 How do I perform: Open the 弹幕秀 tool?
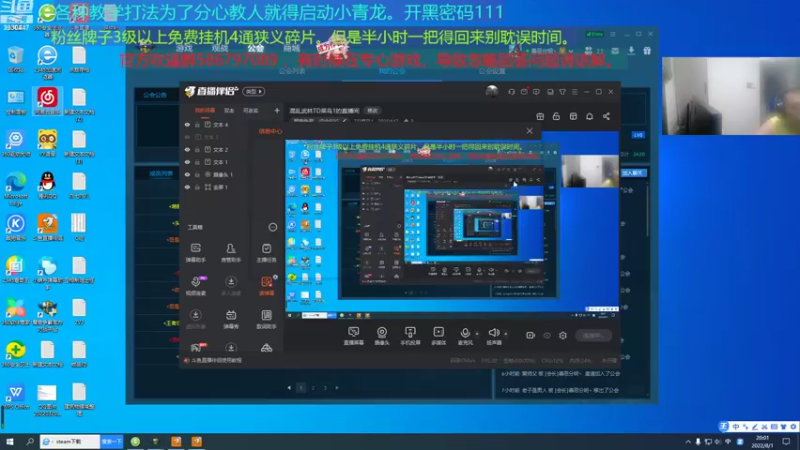coord(231,319)
